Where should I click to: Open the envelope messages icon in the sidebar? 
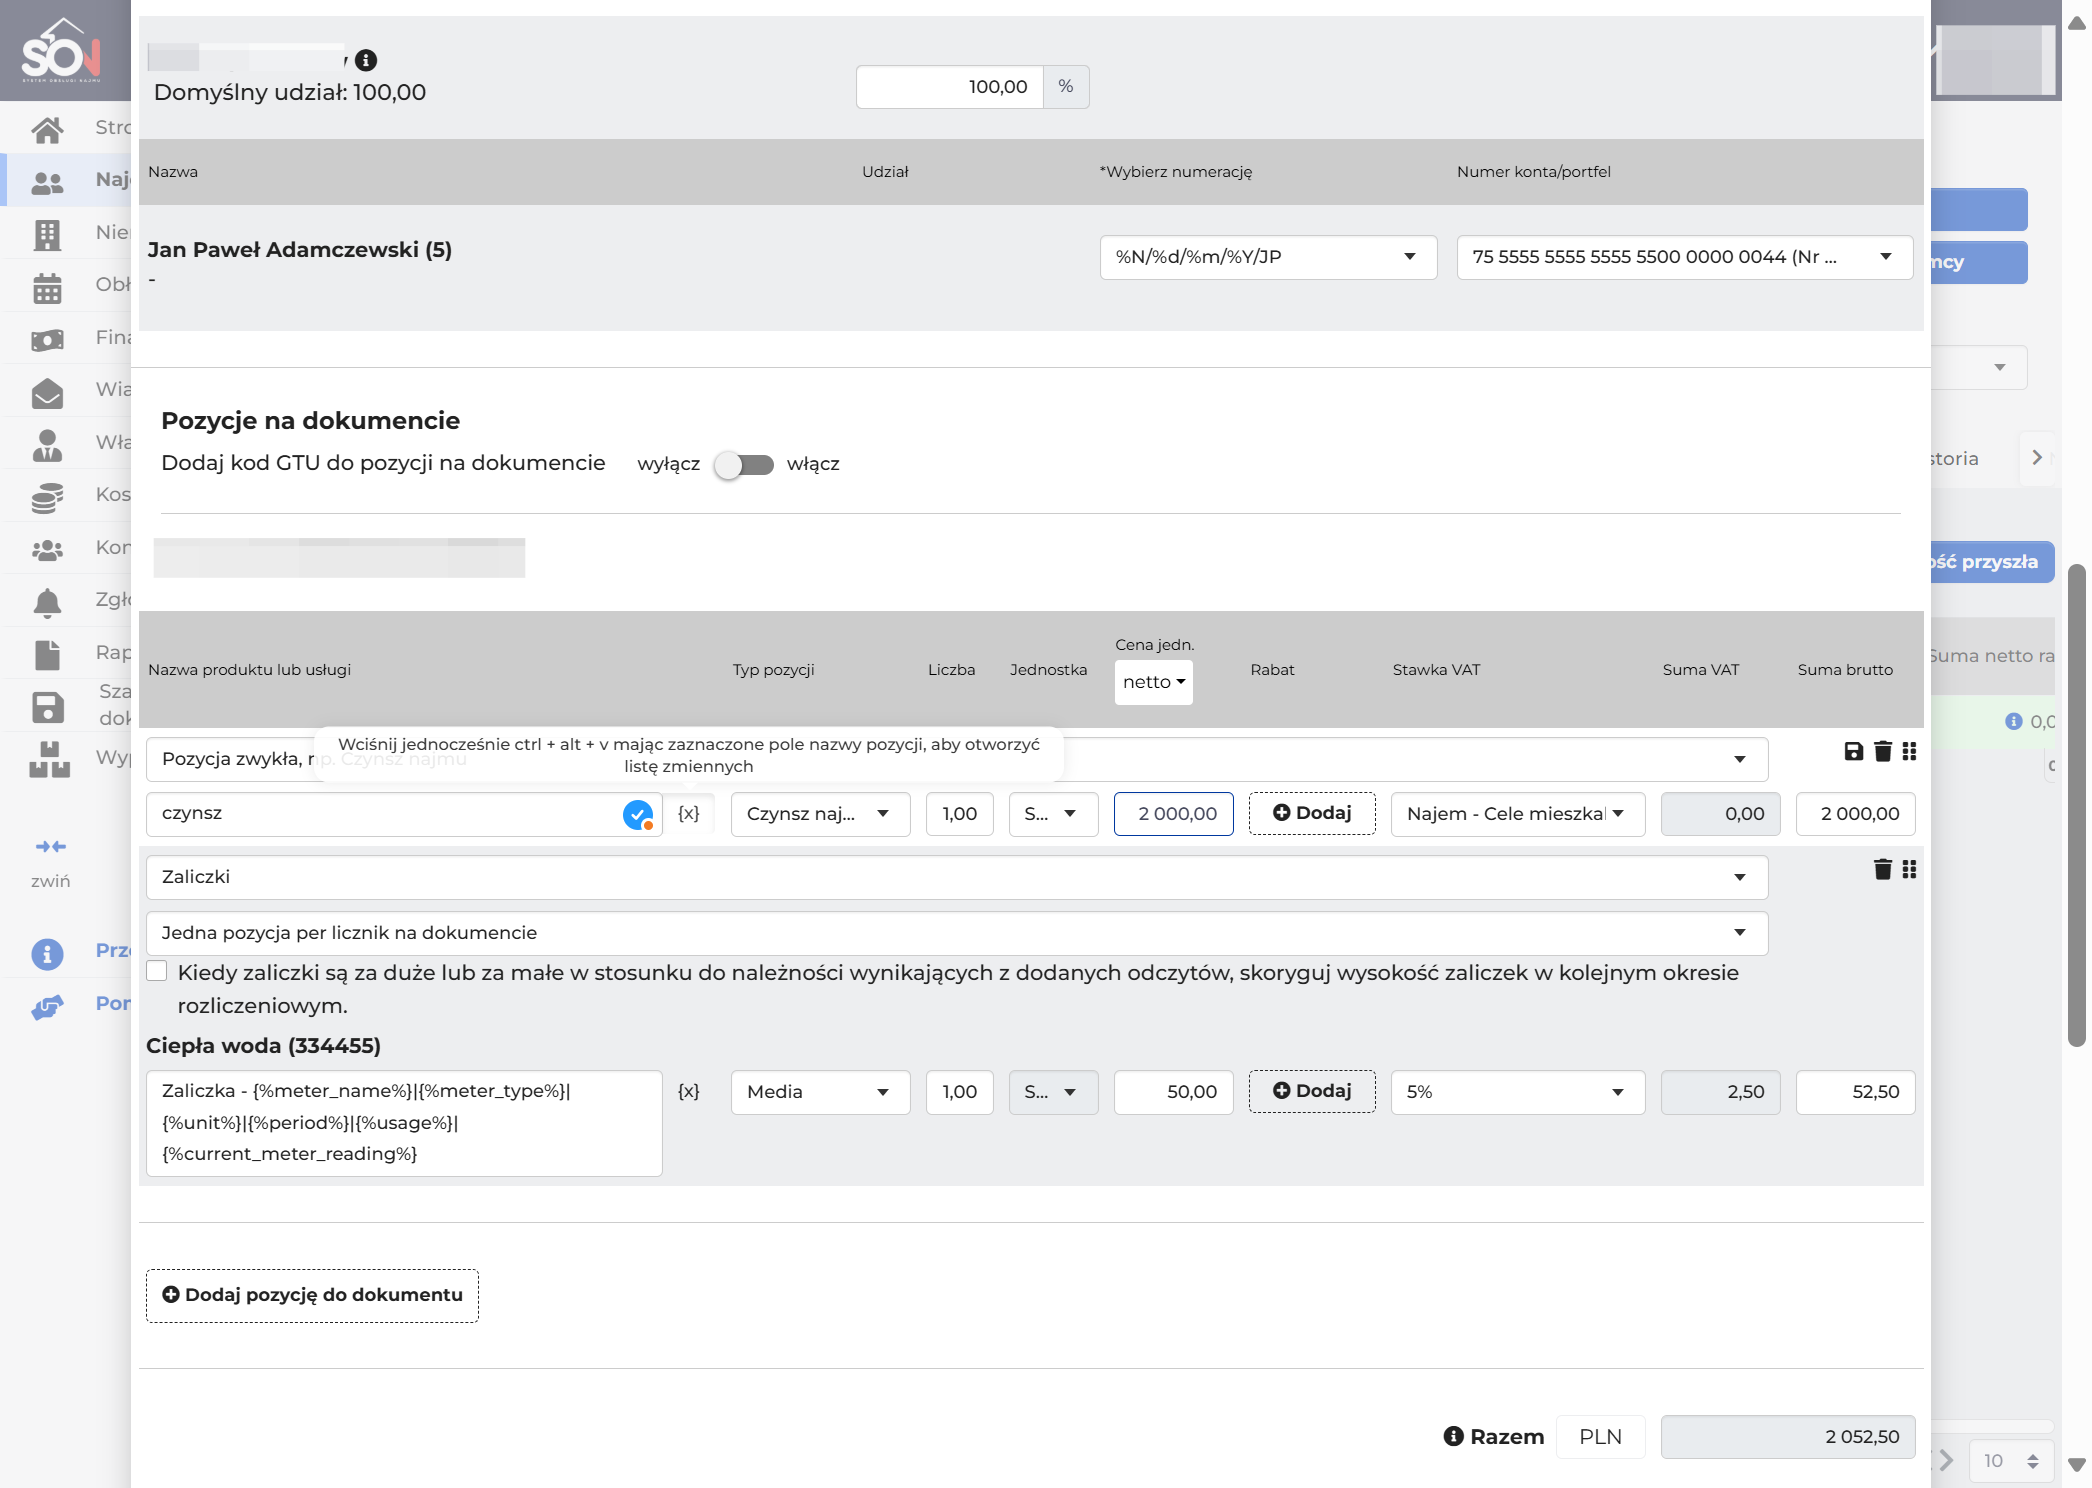[47, 392]
